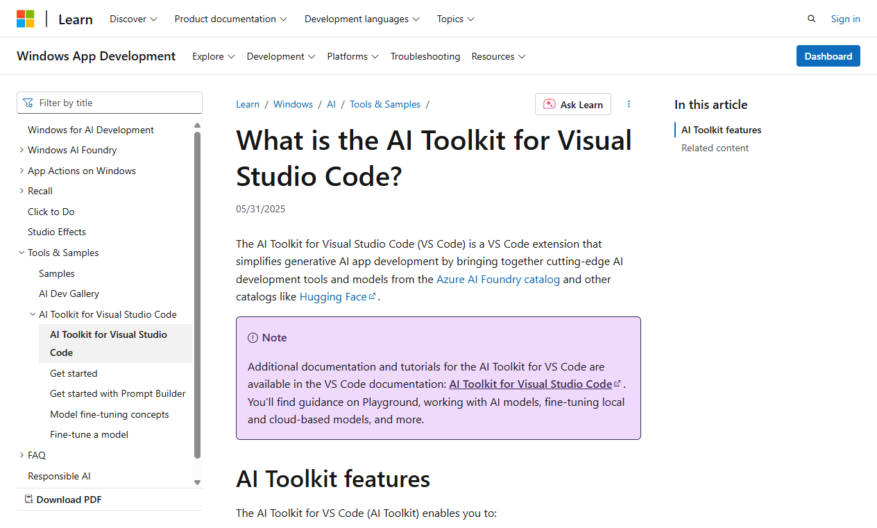Open the Topics dropdown

pos(455,18)
